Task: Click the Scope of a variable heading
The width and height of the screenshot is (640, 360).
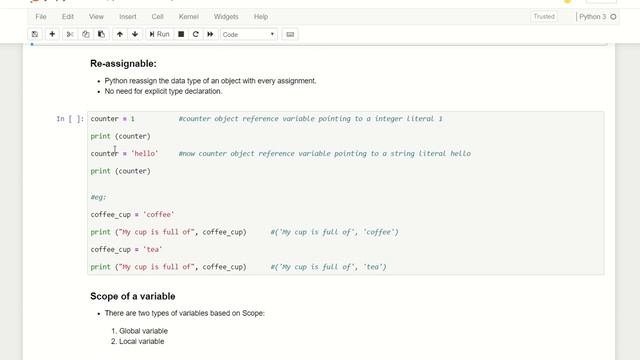Action: 133,296
